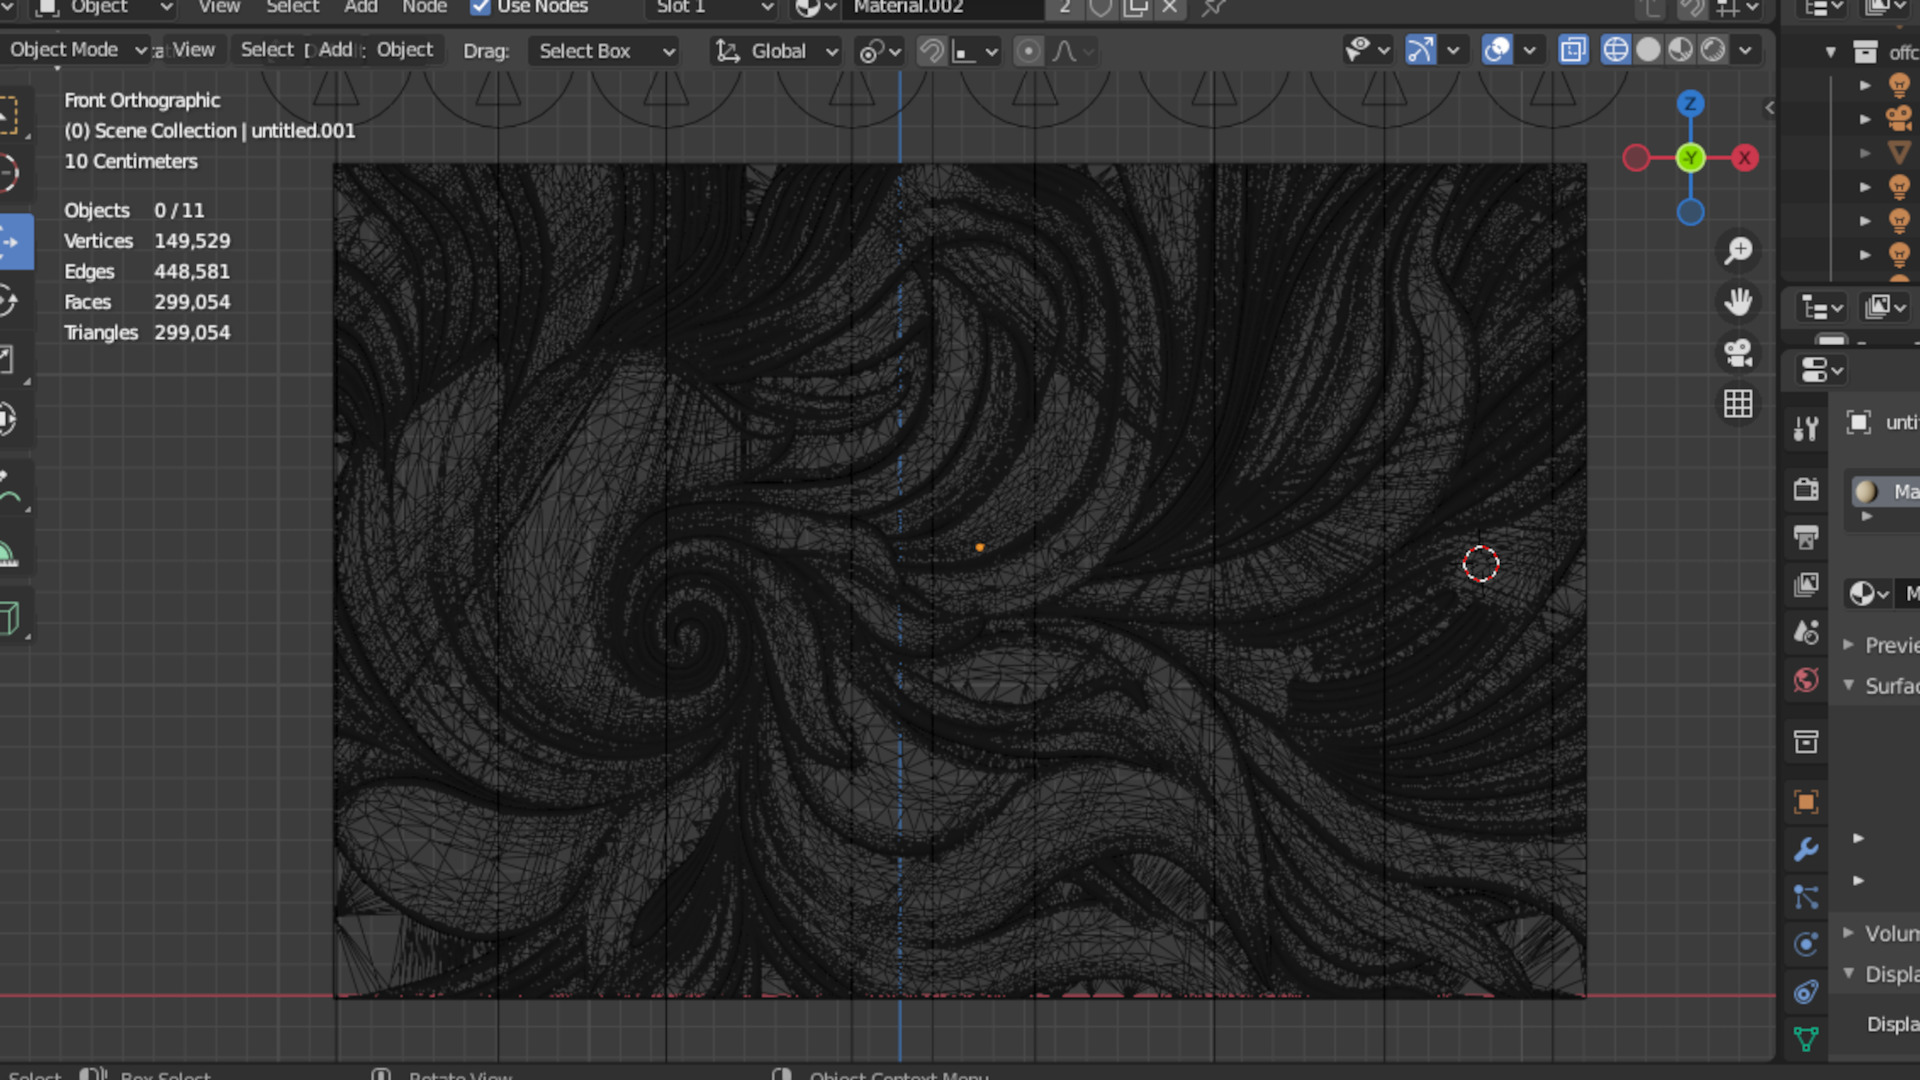Open the Global transform orientation dropdown

(x=776, y=51)
